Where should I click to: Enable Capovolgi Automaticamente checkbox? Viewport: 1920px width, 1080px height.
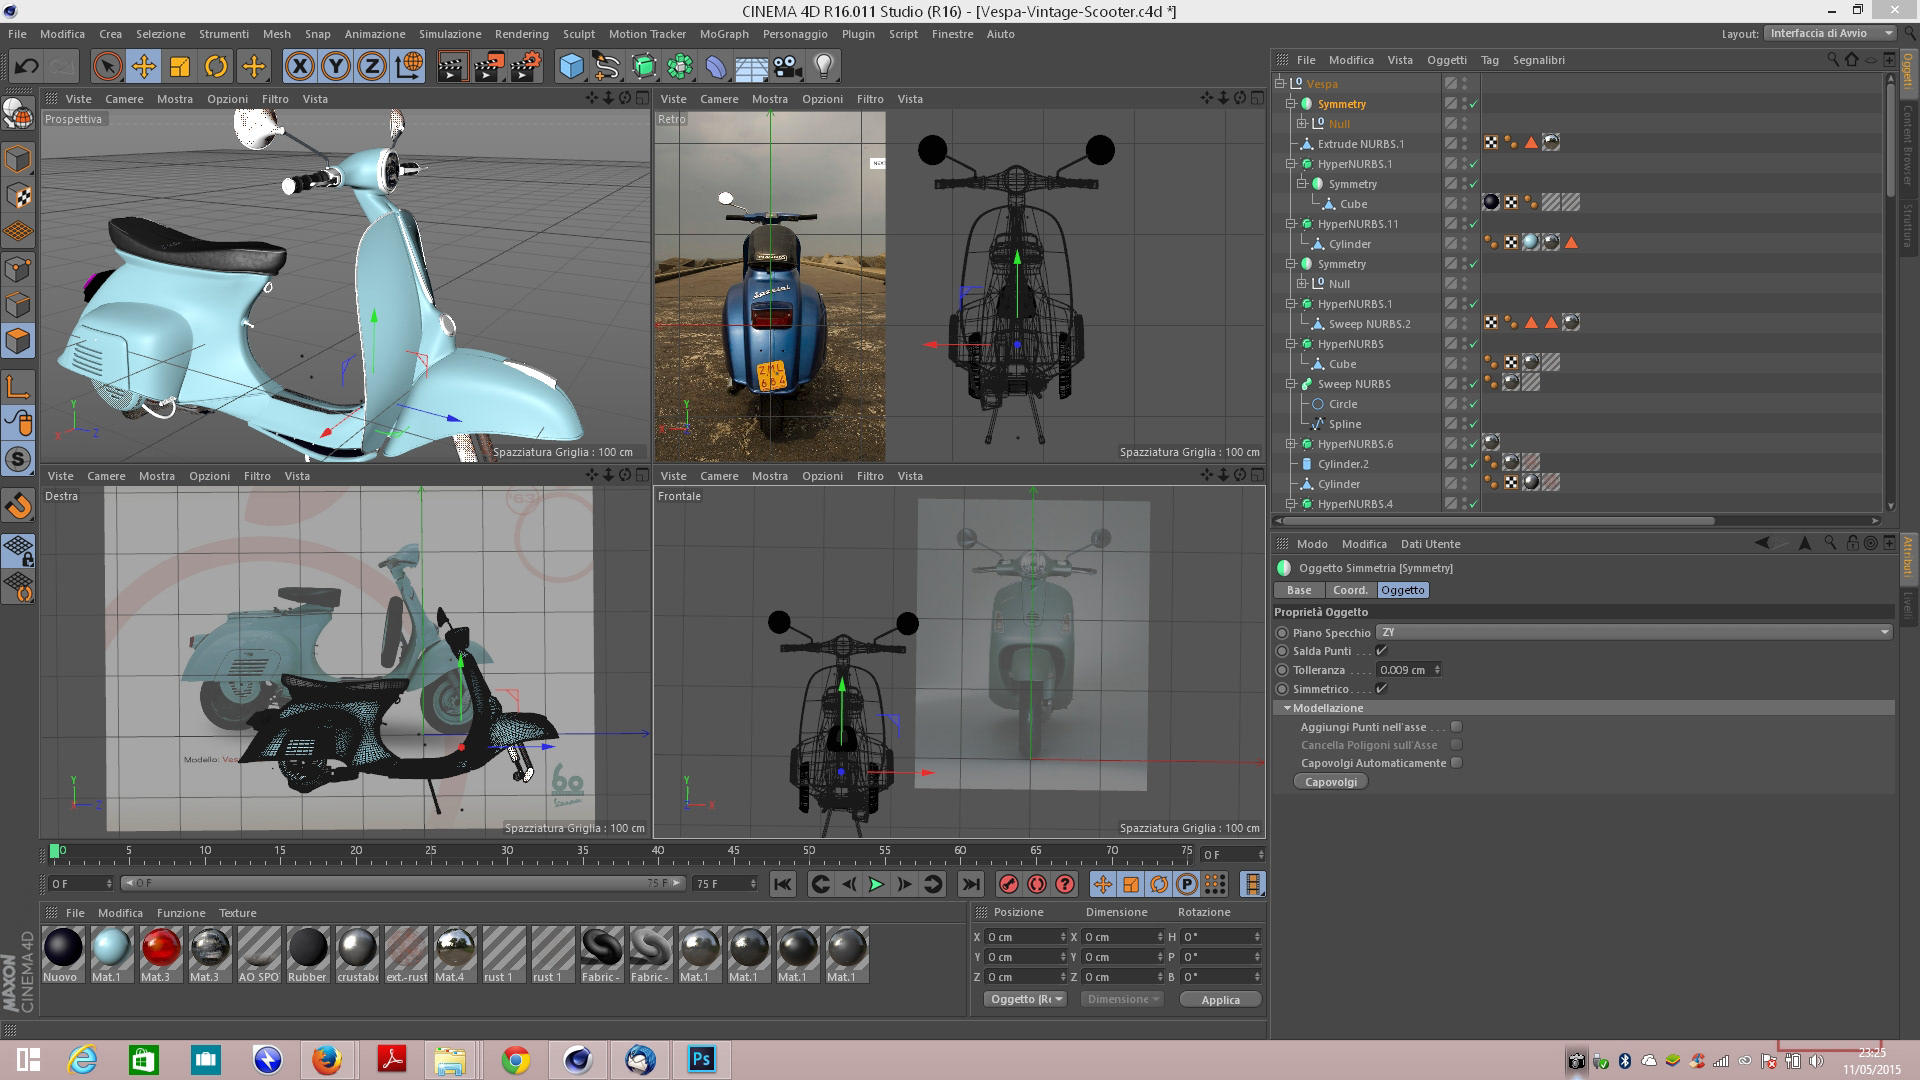tap(1456, 763)
